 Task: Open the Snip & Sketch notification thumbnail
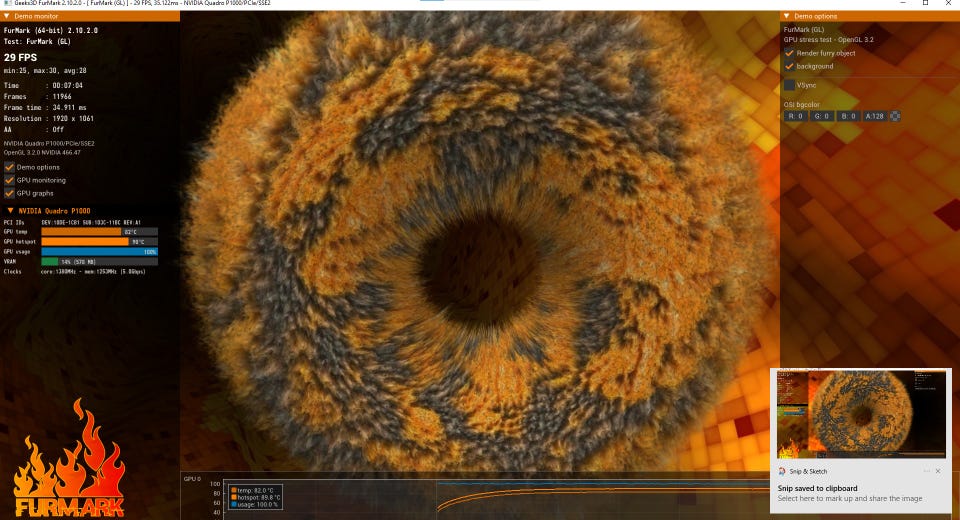[x=861, y=413]
